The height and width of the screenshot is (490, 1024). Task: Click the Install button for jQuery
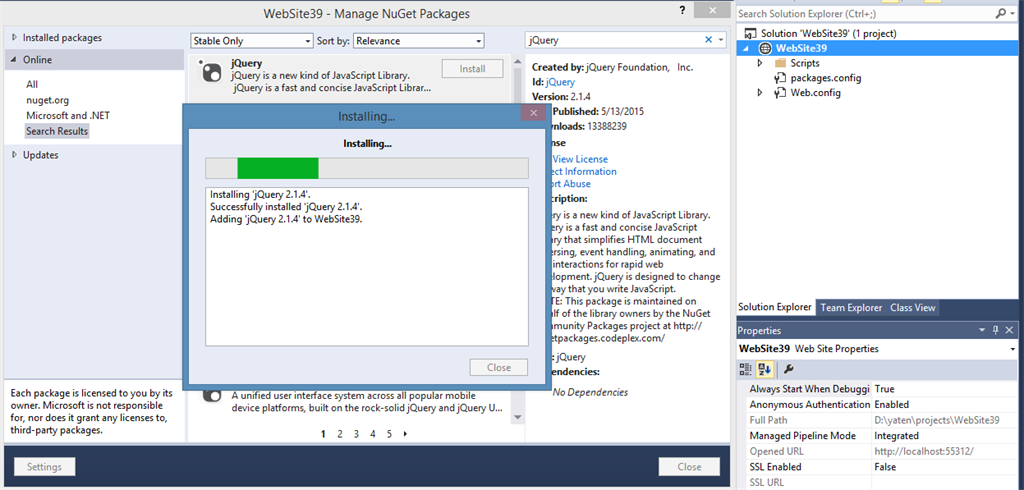point(473,69)
